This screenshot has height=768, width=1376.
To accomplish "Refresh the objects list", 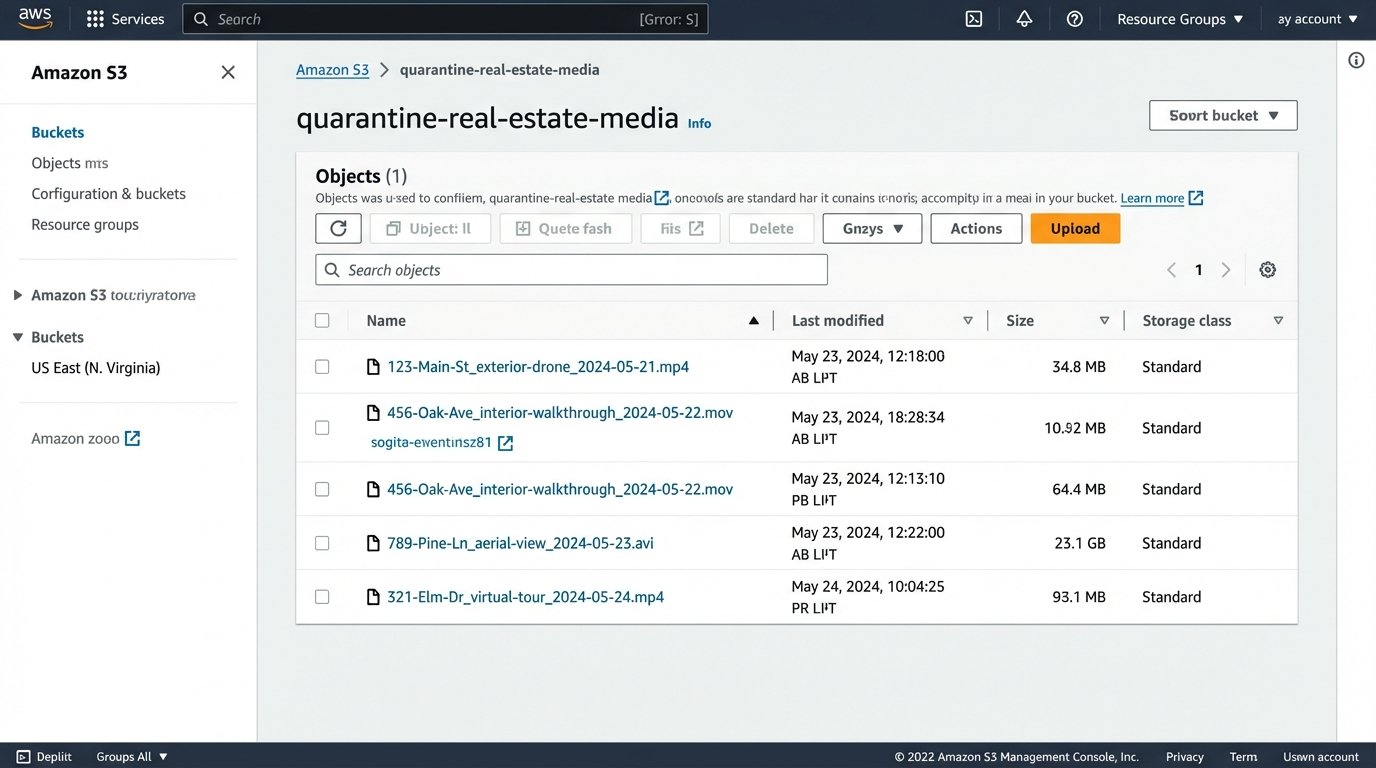I will 338,228.
